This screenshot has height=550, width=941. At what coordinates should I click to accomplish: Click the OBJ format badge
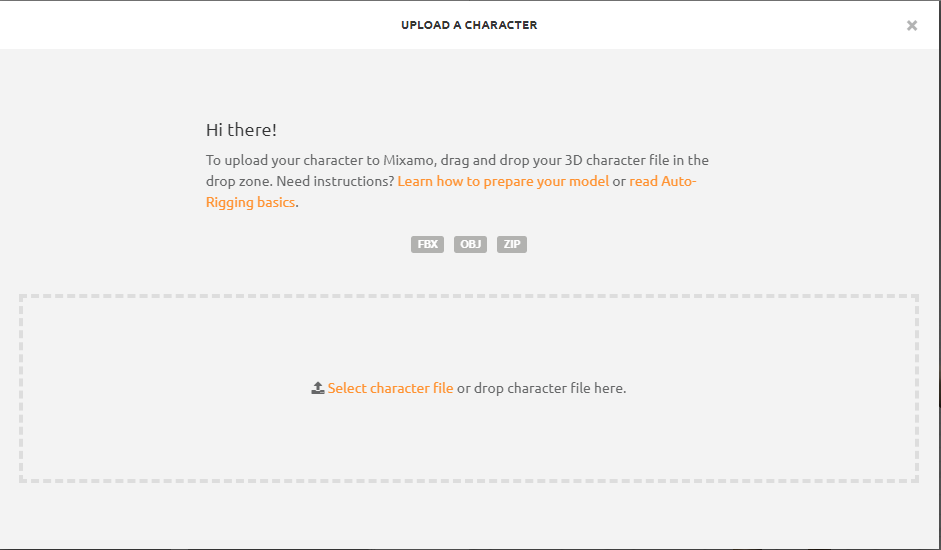(470, 244)
